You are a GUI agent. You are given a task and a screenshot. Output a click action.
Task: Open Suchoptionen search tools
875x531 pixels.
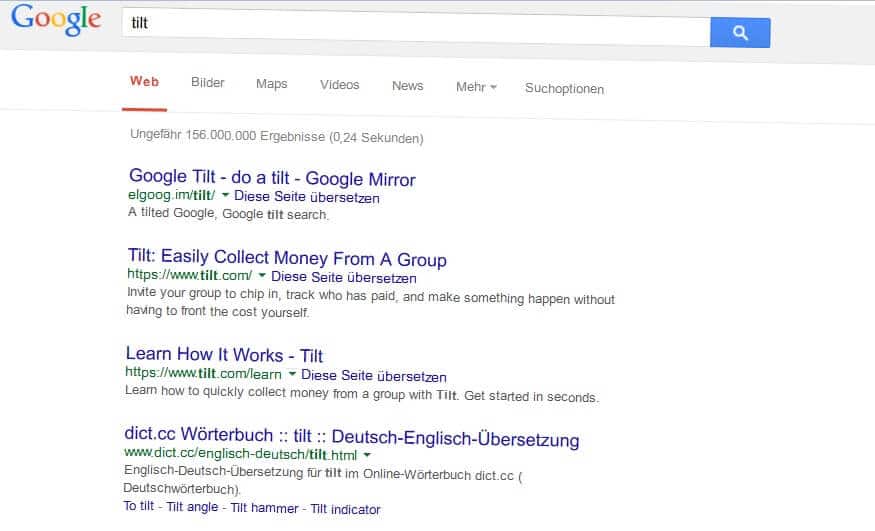pyautogui.click(x=564, y=89)
